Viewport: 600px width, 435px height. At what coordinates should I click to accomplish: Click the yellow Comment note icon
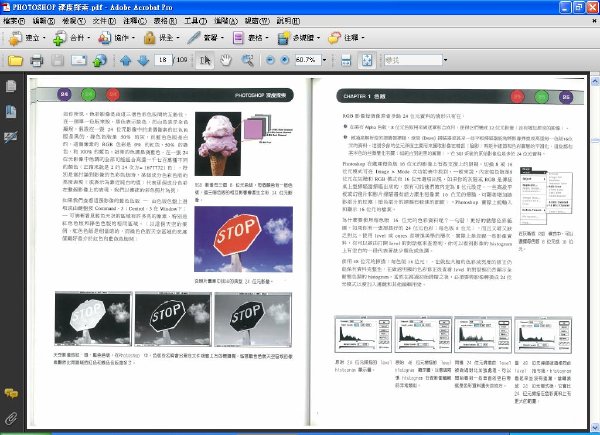(334, 38)
